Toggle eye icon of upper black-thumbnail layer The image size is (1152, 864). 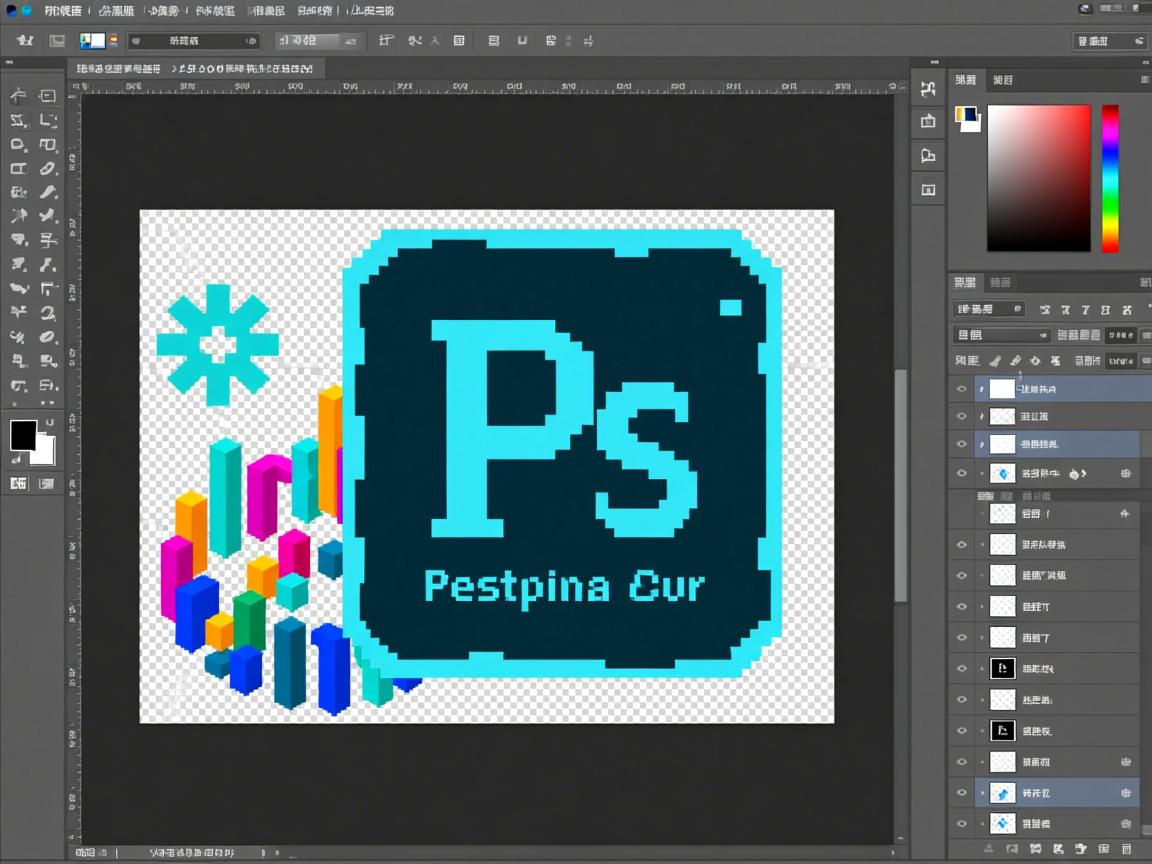(x=962, y=668)
